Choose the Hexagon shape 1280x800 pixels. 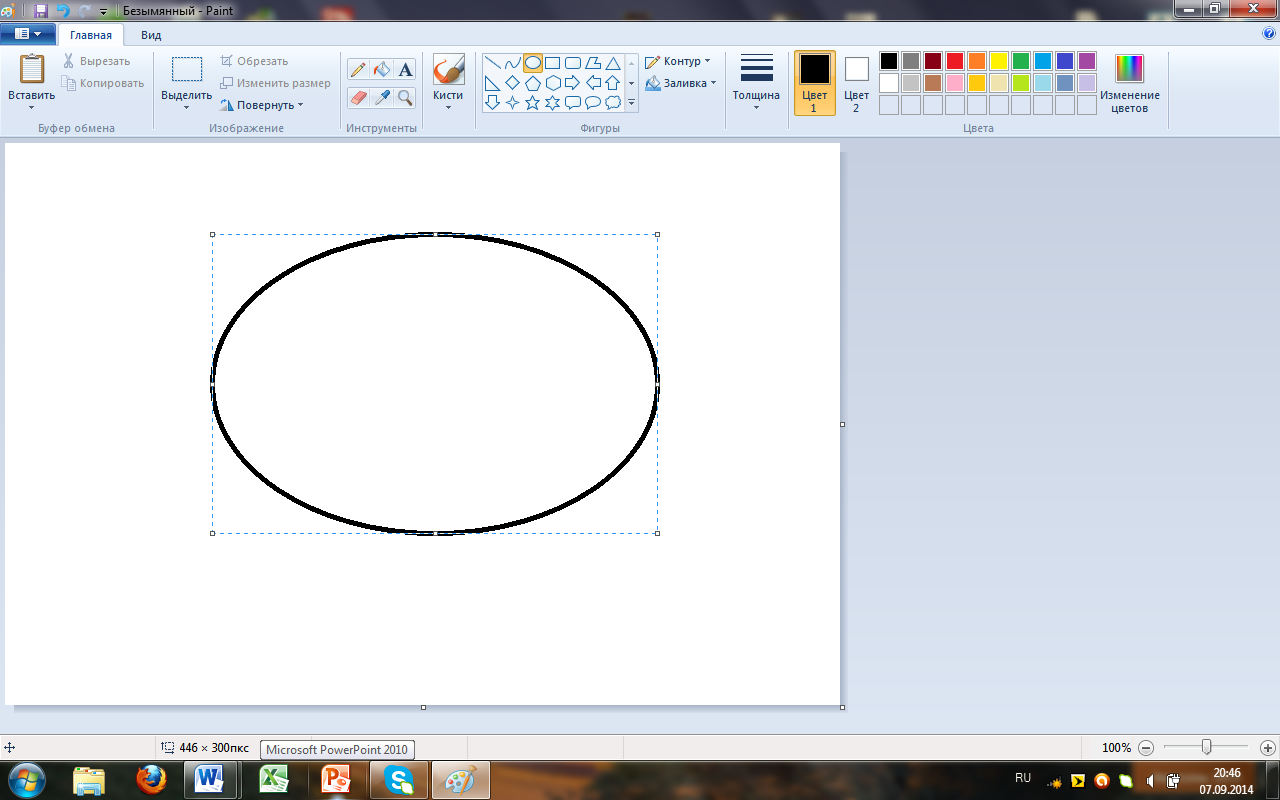pos(552,83)
